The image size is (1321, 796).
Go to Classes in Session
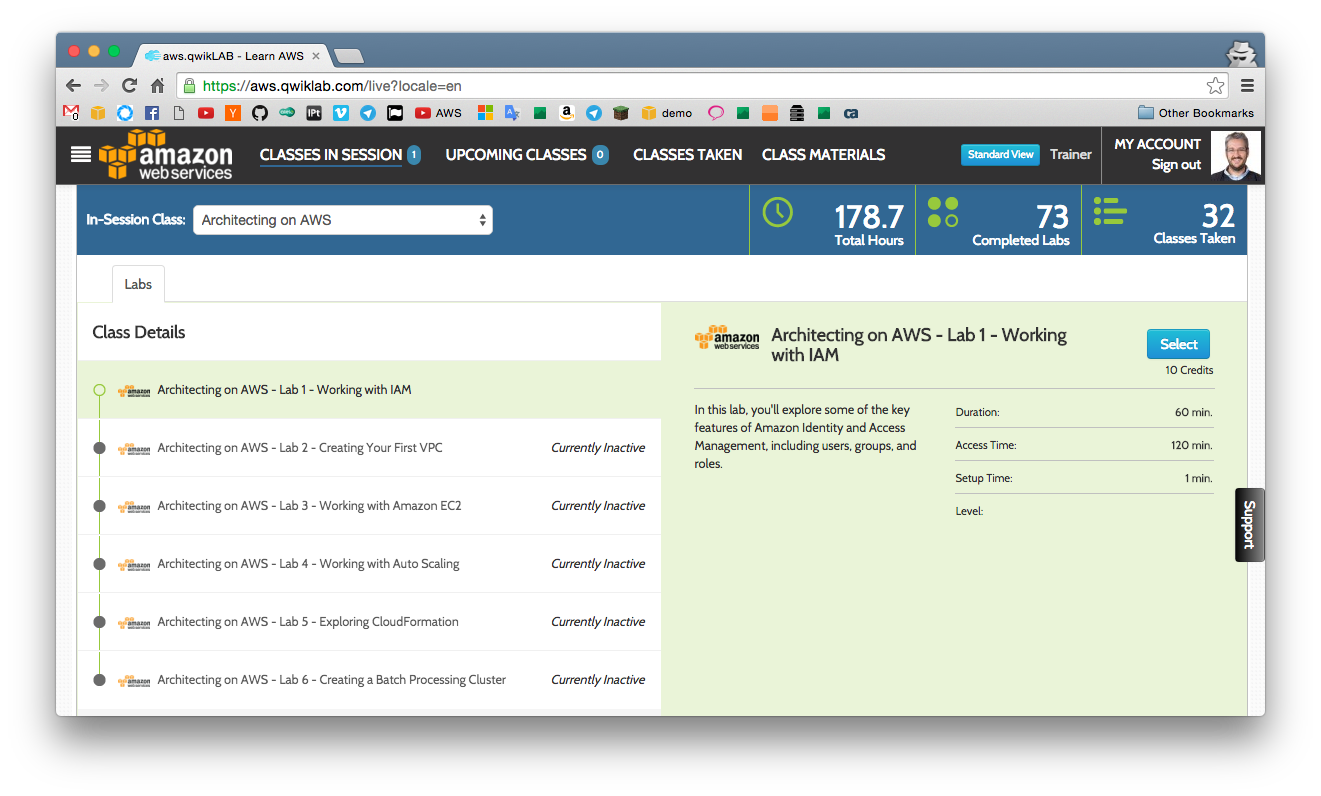pyautogui.click(x=331, y=155)
